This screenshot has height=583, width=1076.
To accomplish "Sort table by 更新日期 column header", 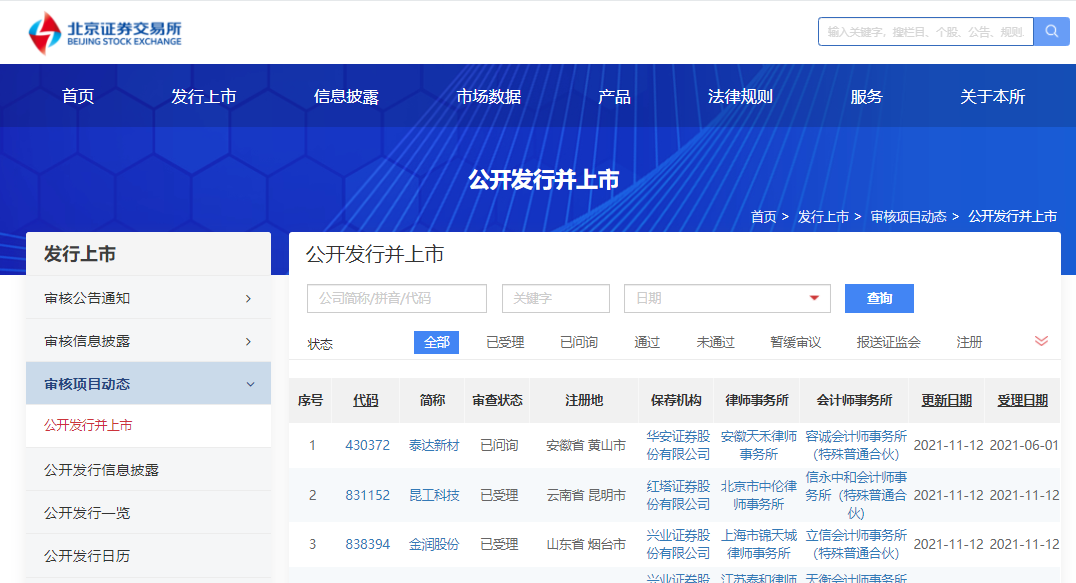I will pos(946,400).
